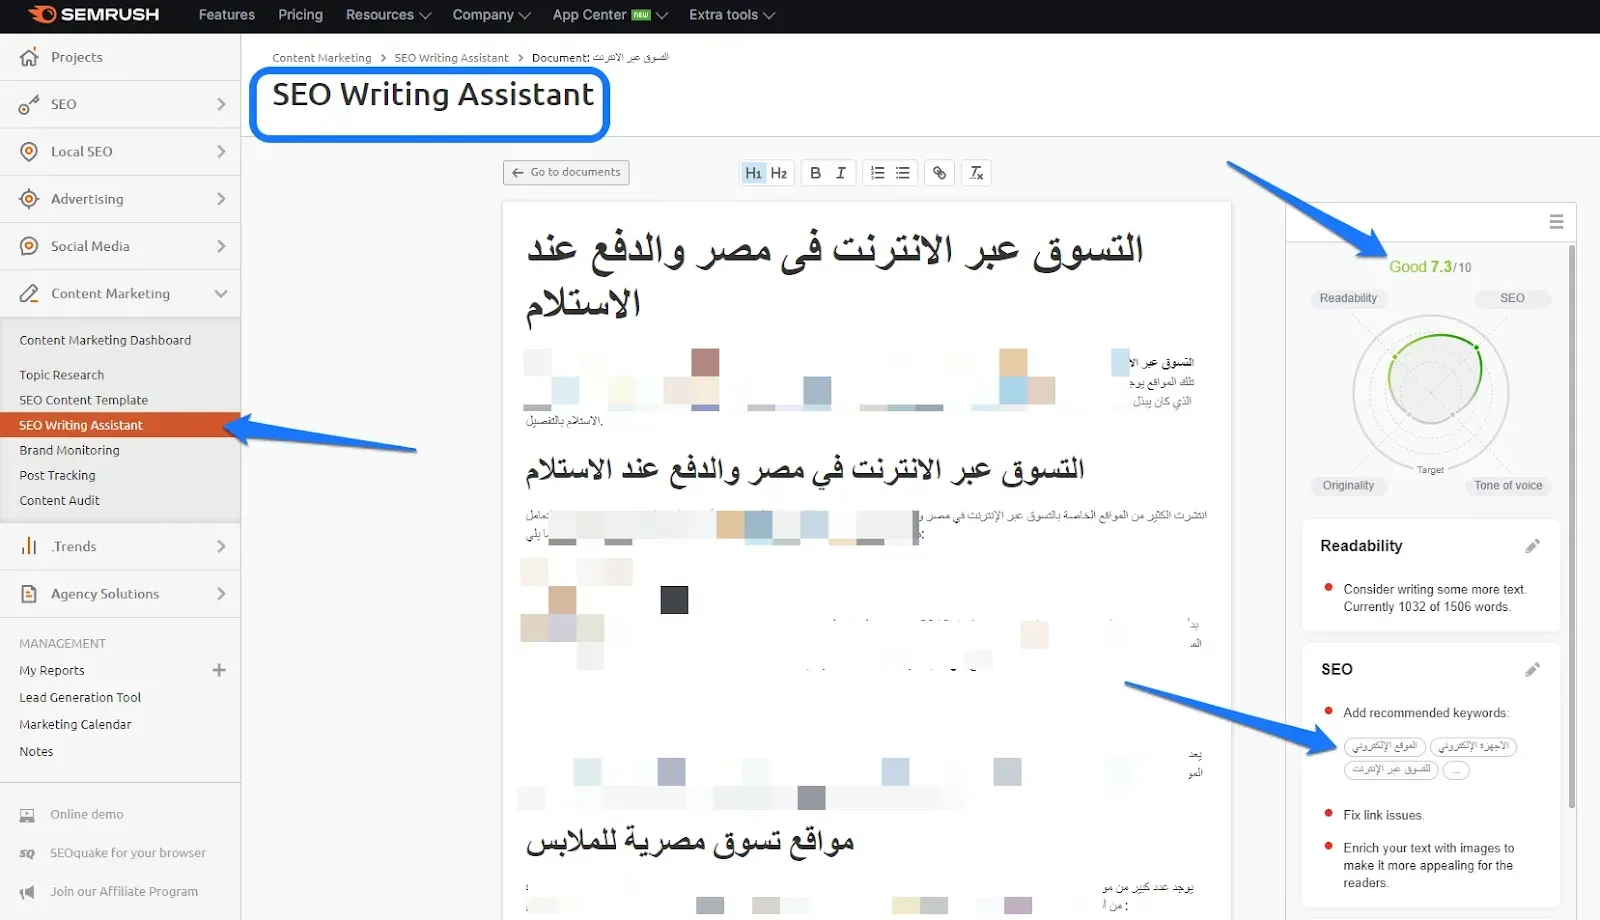Open the Company dropdown menu
Viewport: 1600px width, 920px height.
[491, 15]
